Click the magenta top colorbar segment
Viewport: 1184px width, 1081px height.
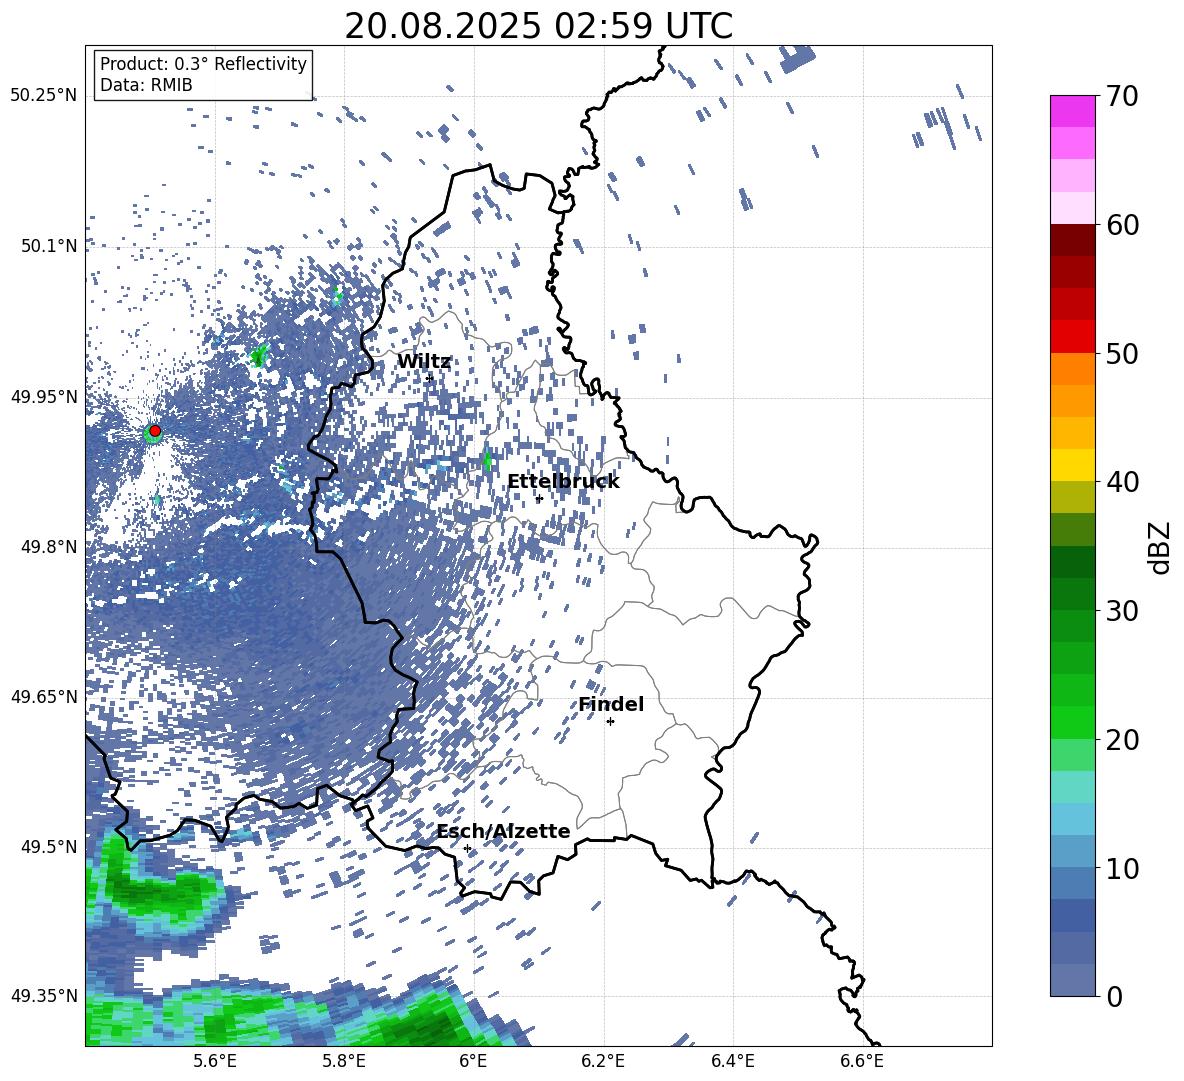[x=1072, y=111]
